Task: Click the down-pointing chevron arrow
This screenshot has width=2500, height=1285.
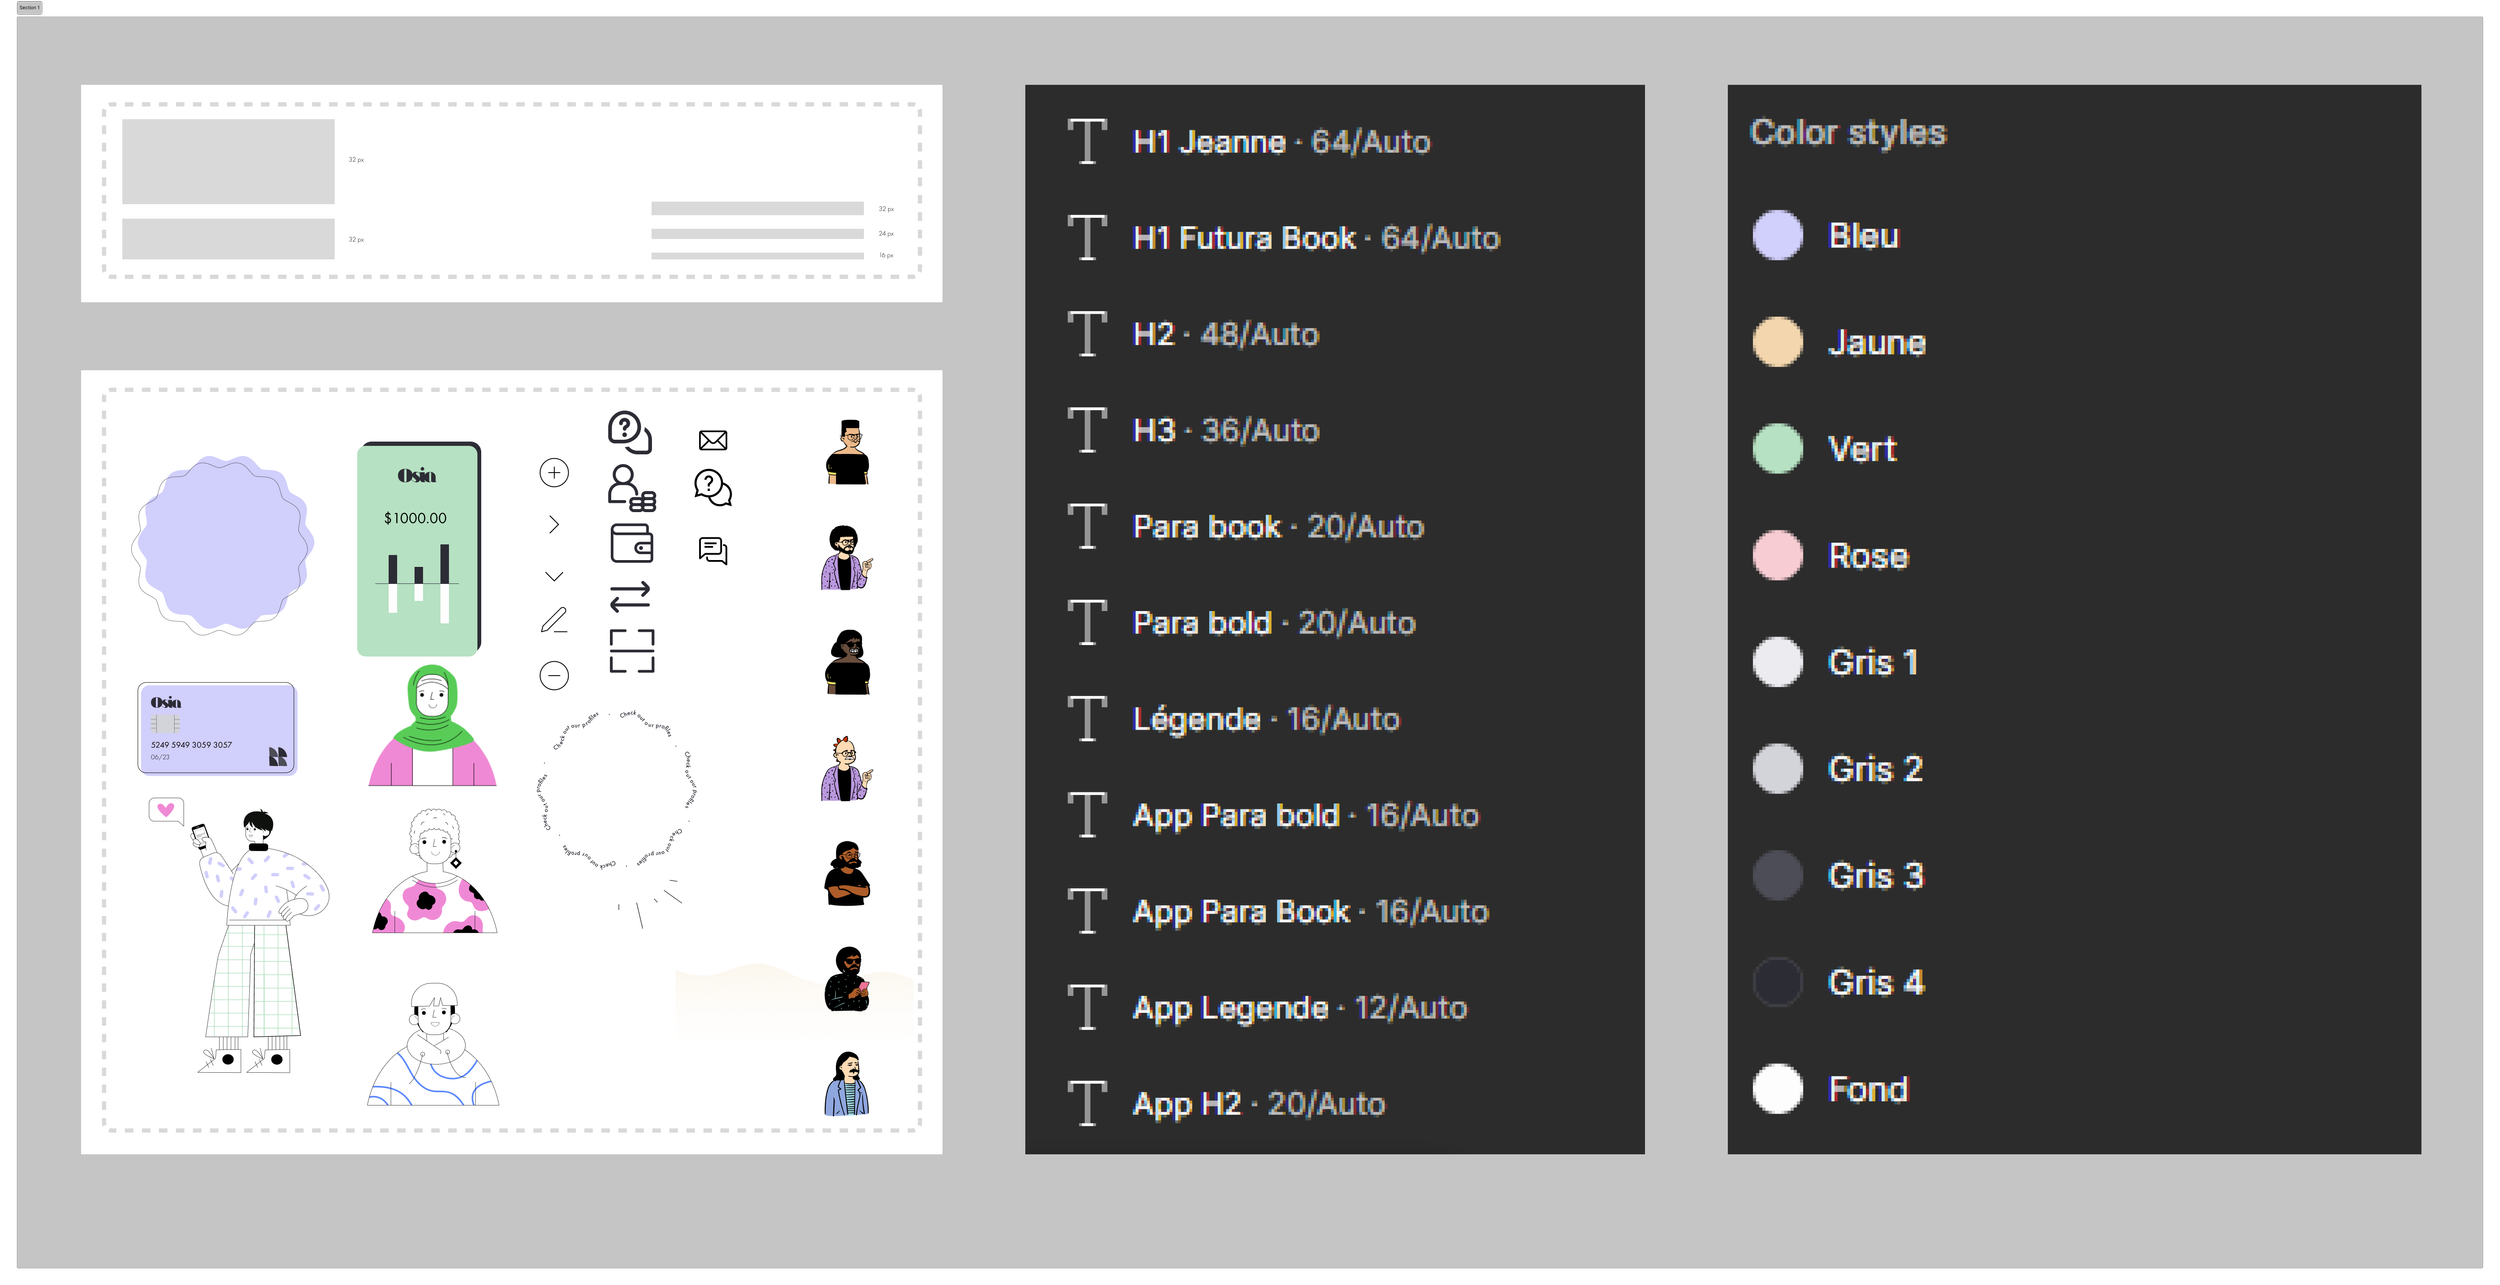Action: coord(554,576)
